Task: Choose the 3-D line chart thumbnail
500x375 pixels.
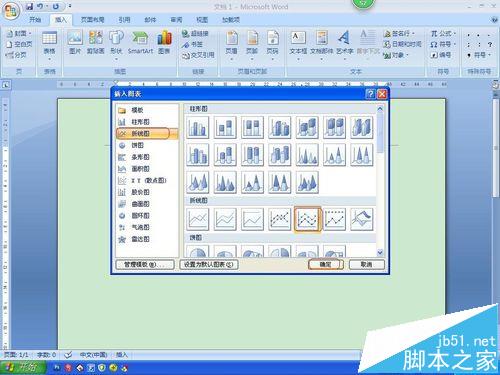Action: tap(362, 219)
